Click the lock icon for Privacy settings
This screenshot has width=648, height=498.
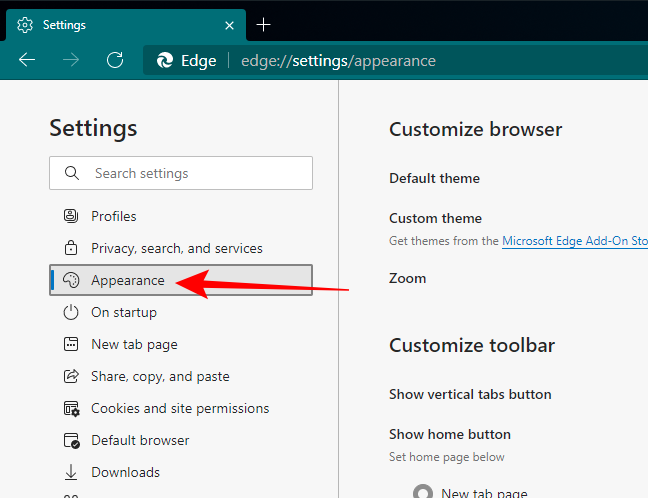pos(71,248)
